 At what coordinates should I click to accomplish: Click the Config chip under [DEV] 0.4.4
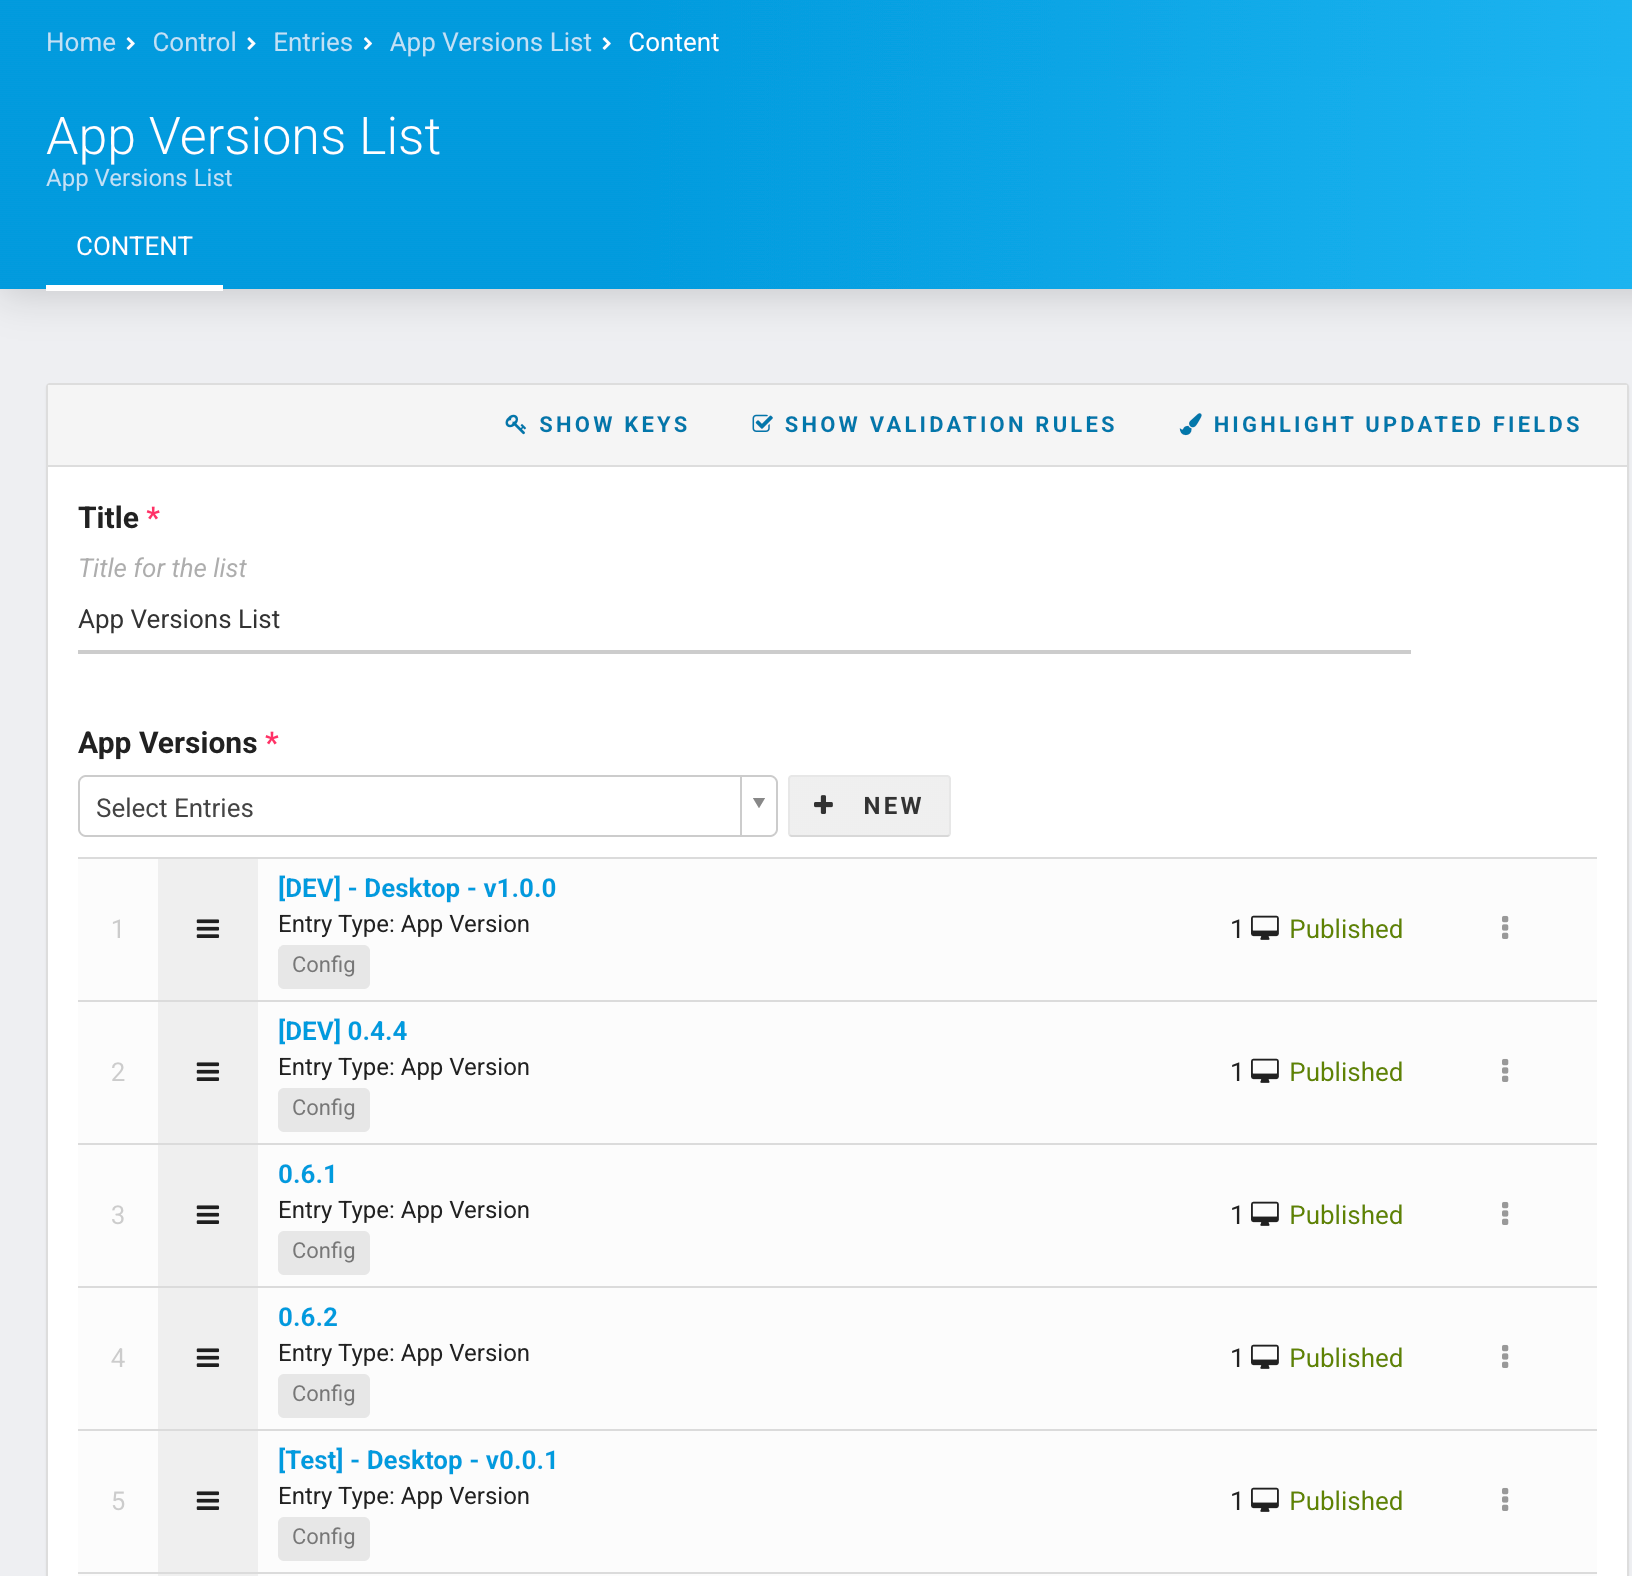point(323,1108)
